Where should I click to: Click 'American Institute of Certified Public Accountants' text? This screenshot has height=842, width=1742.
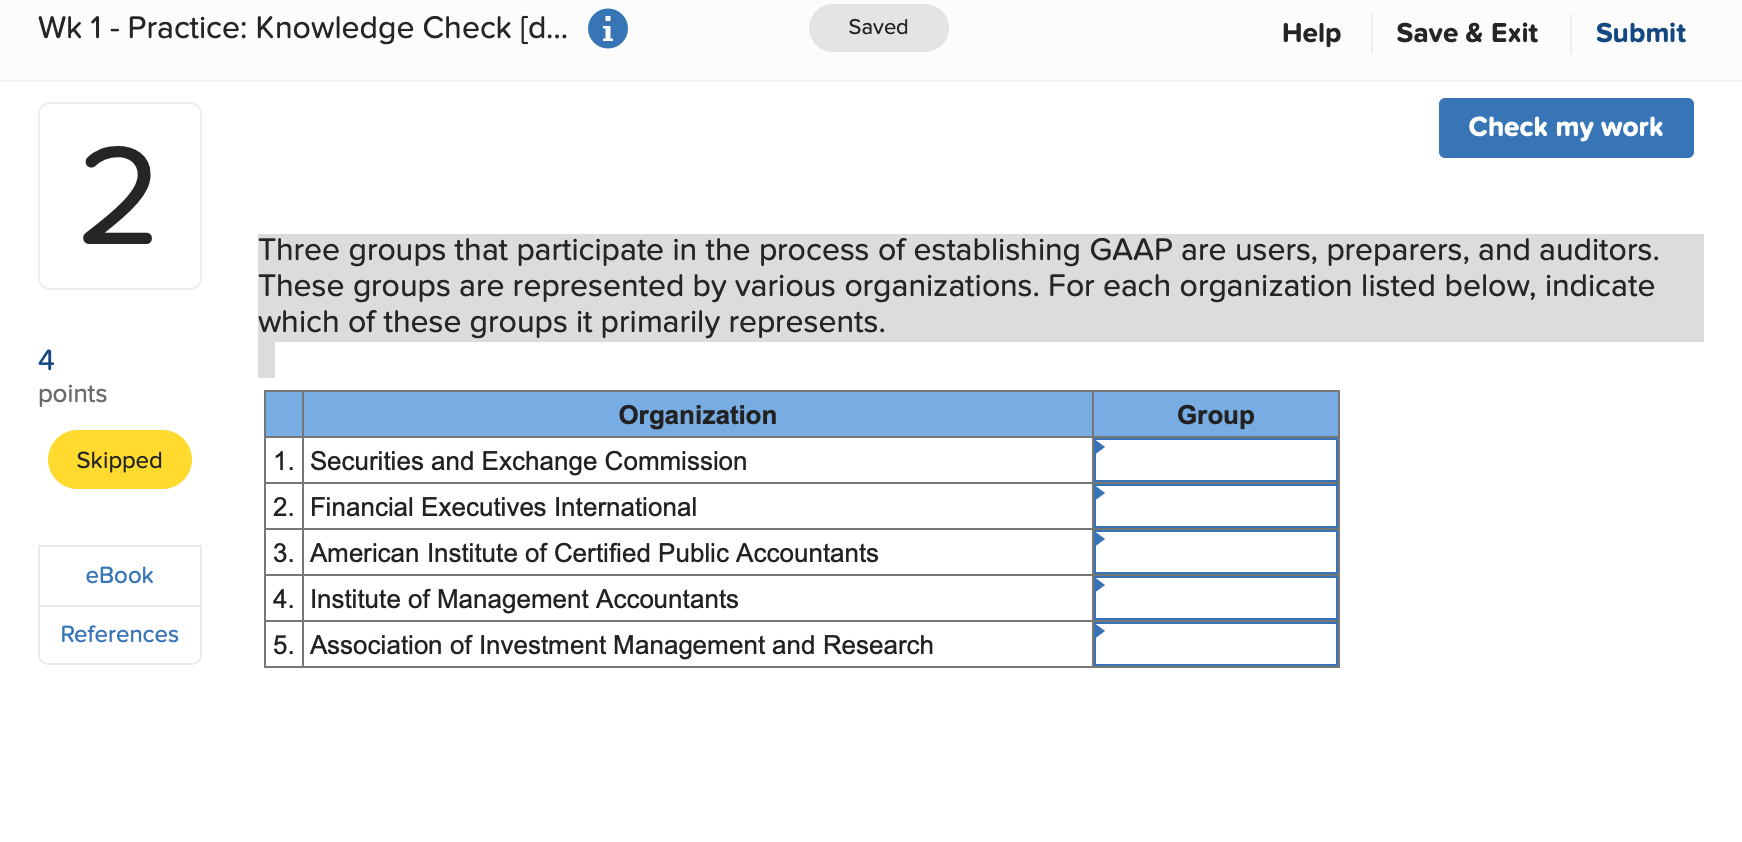pos(595,553)
